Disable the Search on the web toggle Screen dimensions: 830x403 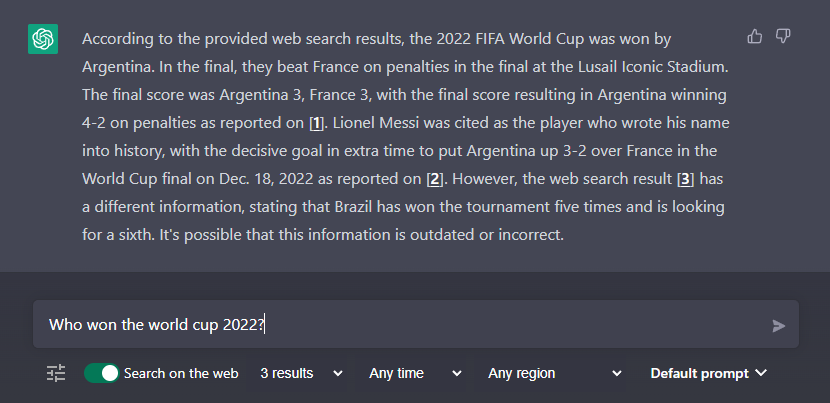pyautogui.click(x=102, y=373)
